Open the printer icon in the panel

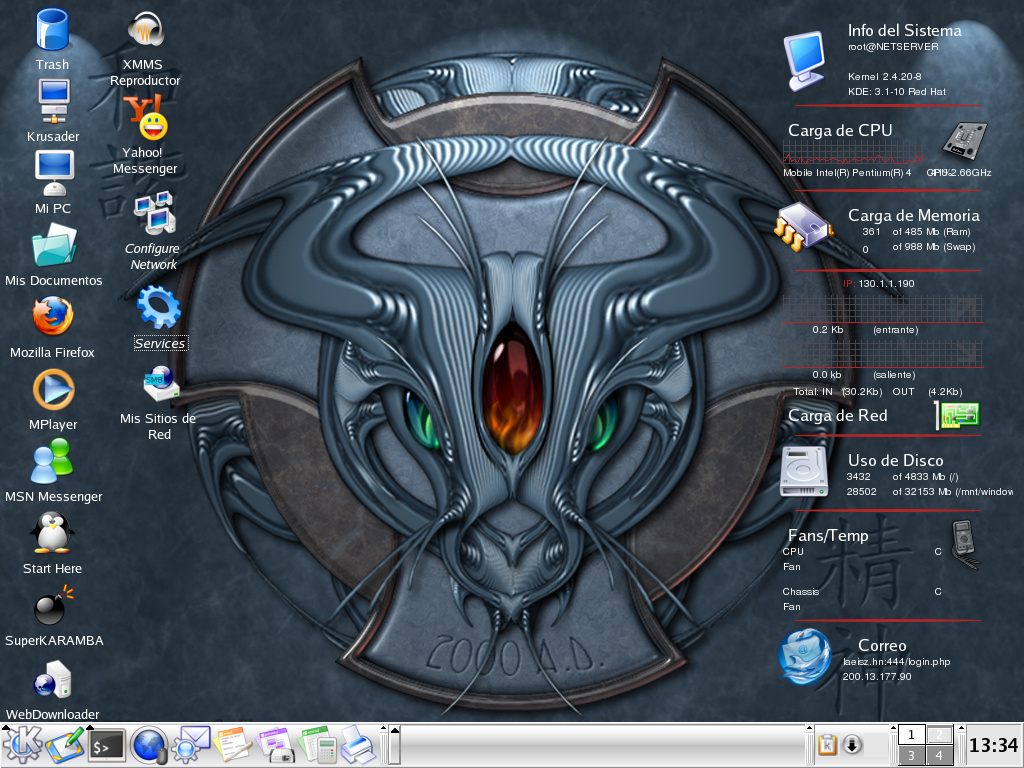[358, 746]
